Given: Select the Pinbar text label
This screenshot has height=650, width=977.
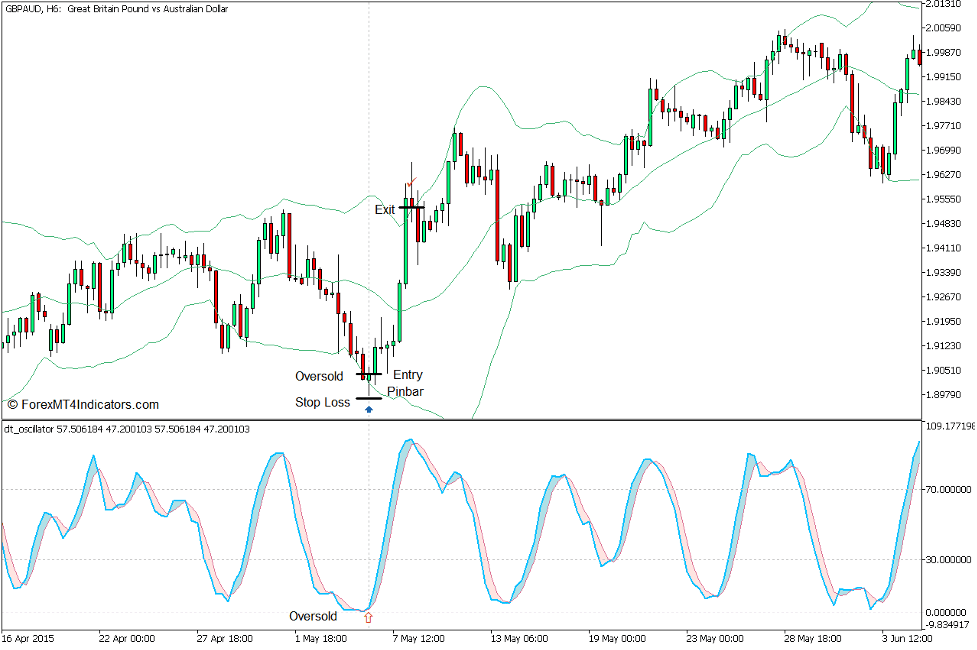Looking at the screenshot, I should coord(406,392).
